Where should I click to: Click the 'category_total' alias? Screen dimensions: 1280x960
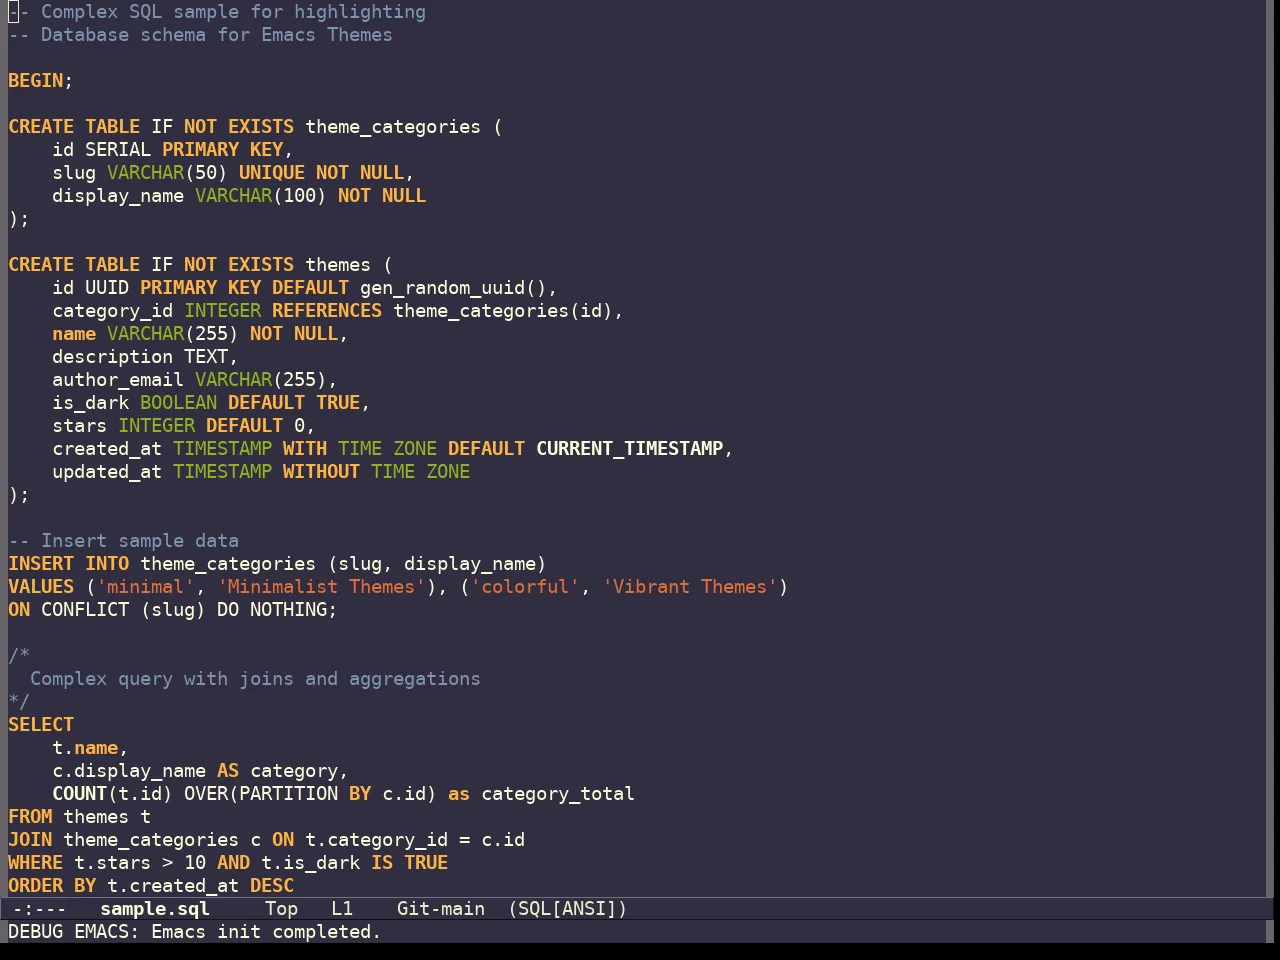(x=558, y=794)
